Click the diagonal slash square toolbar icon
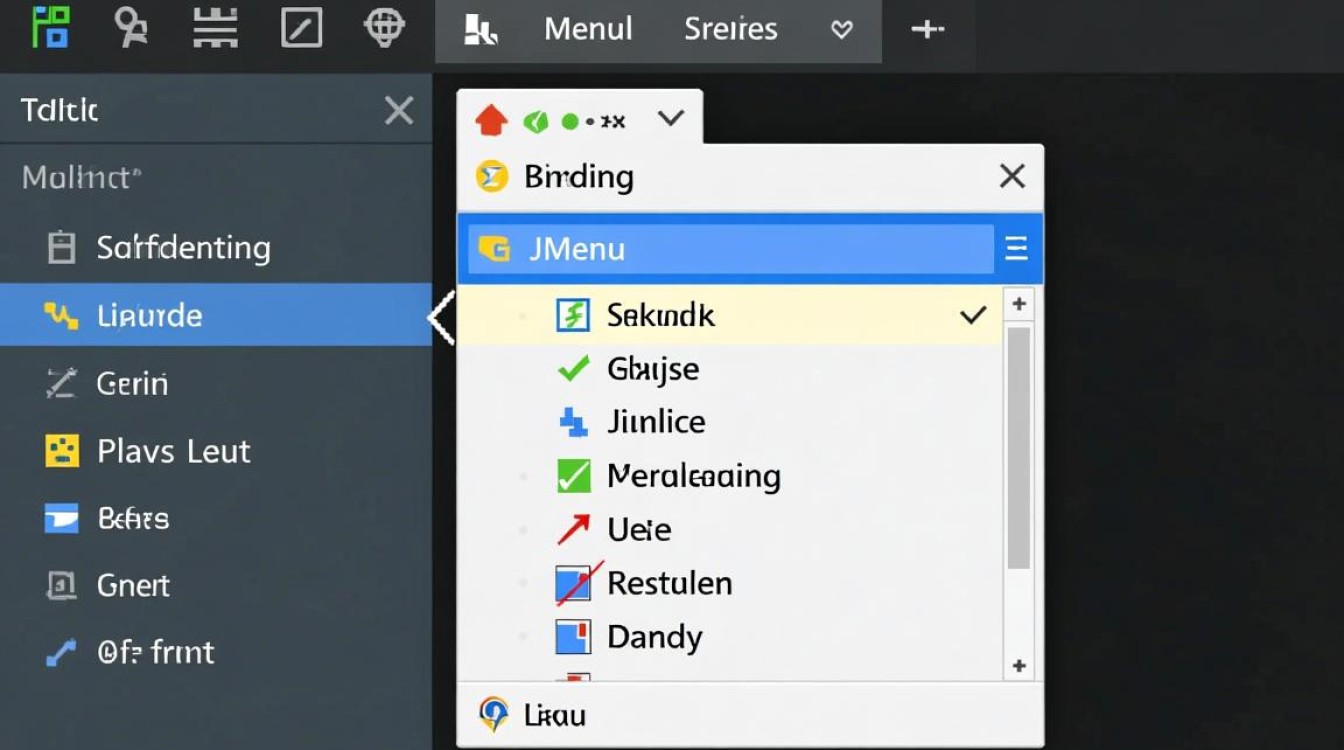The image size is (1344, 750). [x=301, y=27]
